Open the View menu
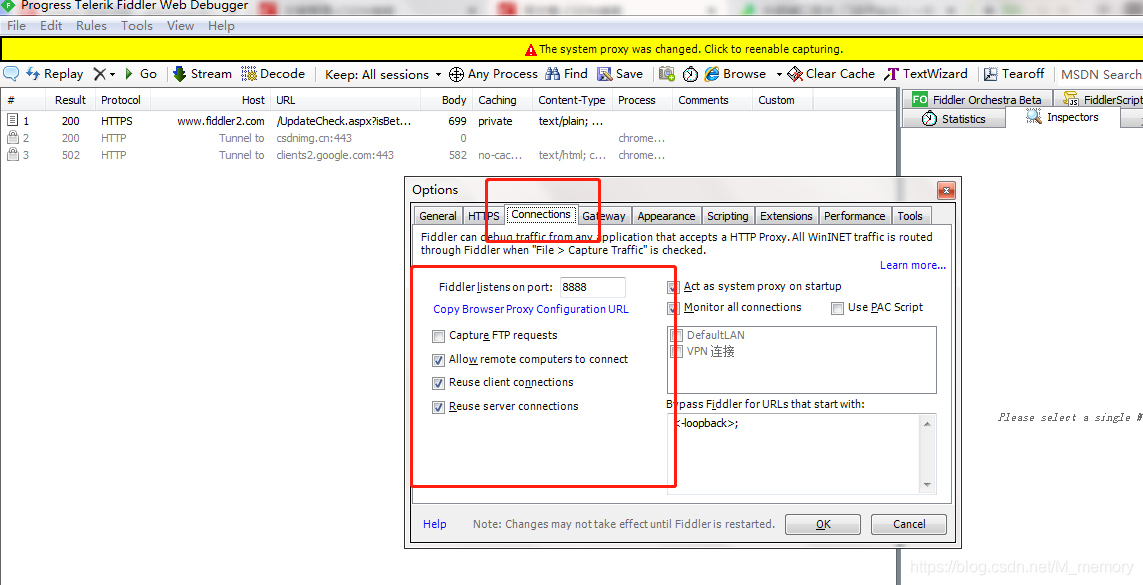 [x=180, y=25]
